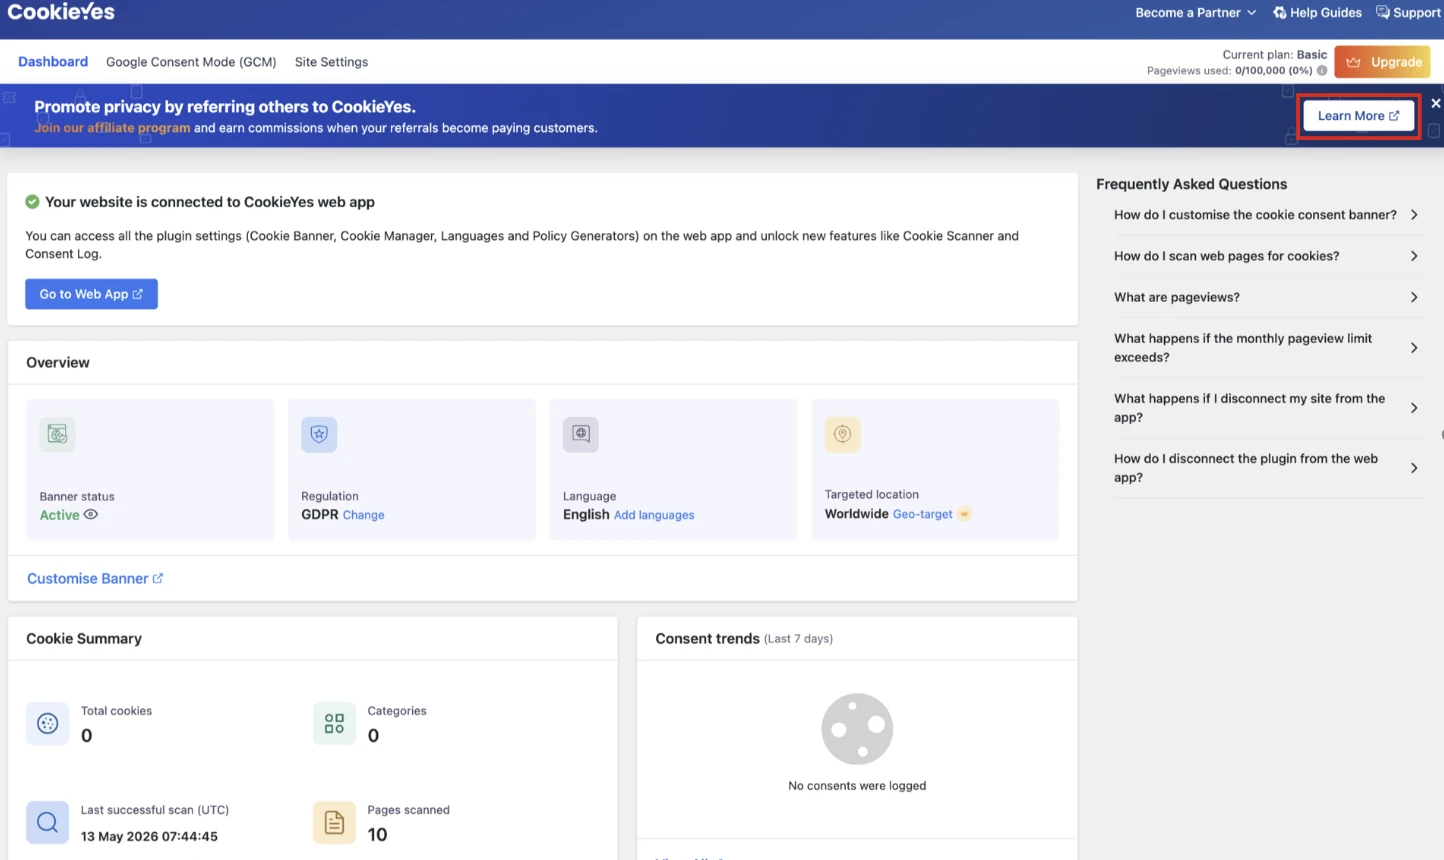Expand the What are pageviews FAQ

pyautogui.click(x=1266, y=297)
